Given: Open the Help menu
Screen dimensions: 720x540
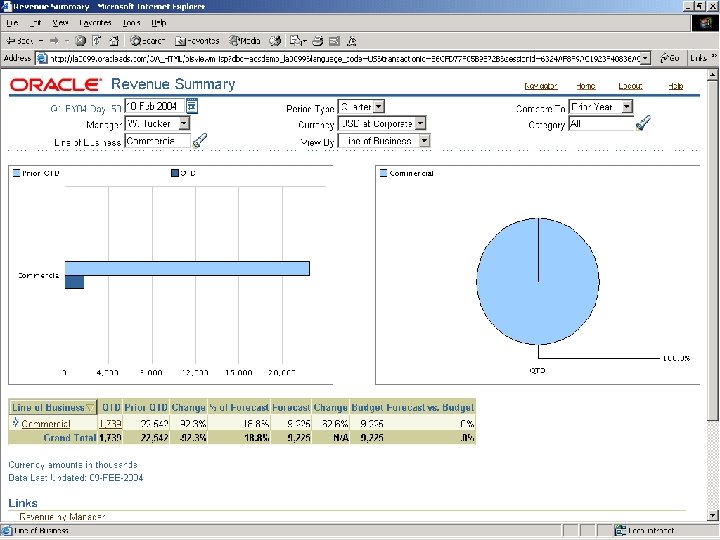Looking at the screenshot, I should (x=158, y=22).
